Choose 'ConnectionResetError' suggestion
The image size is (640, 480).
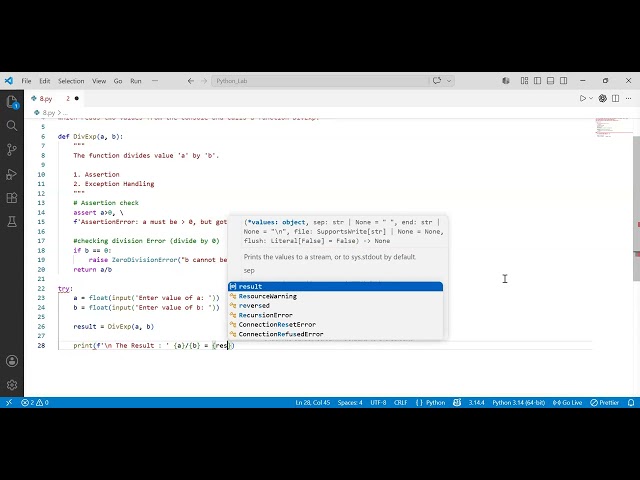336,324
